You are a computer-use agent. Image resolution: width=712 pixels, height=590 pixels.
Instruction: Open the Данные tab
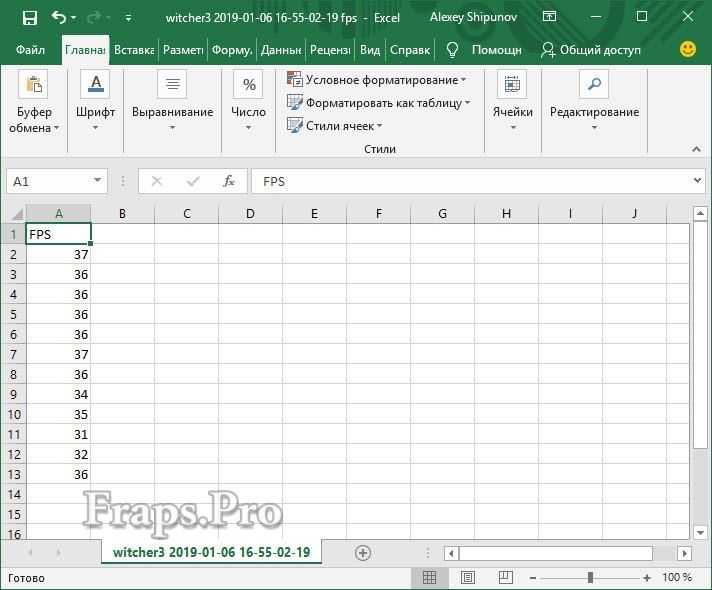281,50
